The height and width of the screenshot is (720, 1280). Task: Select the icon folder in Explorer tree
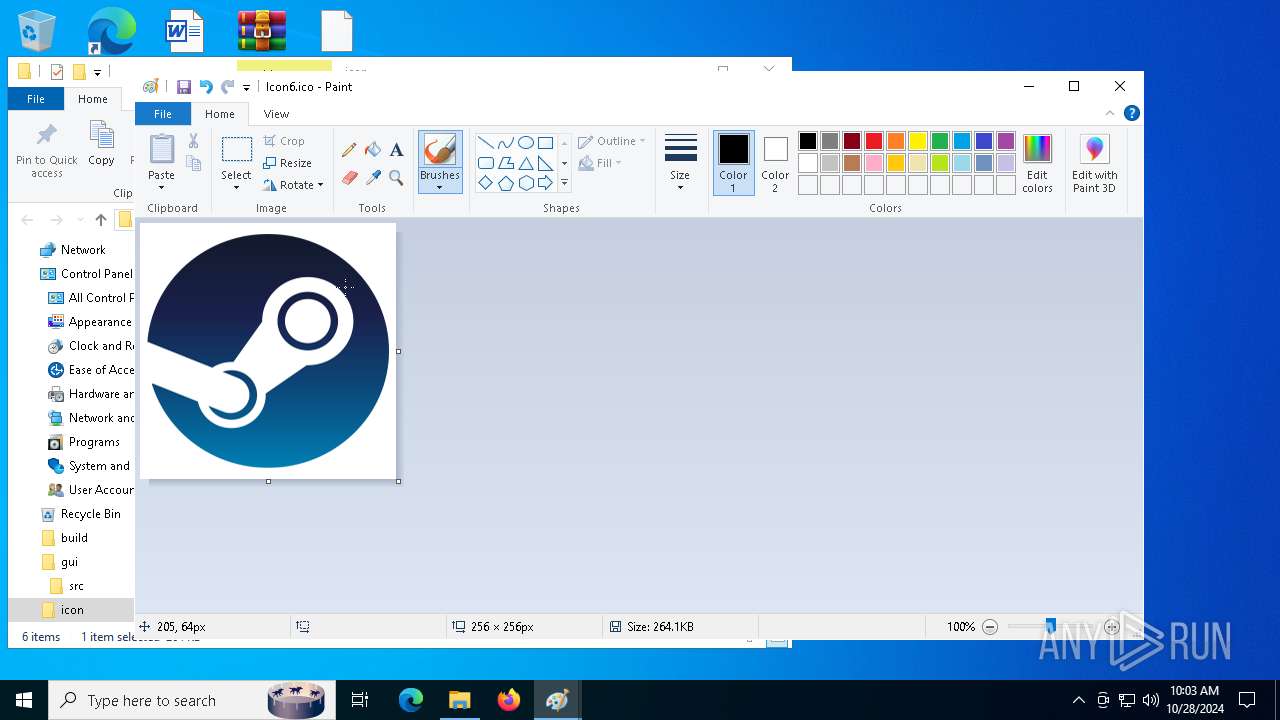[72, 610]
